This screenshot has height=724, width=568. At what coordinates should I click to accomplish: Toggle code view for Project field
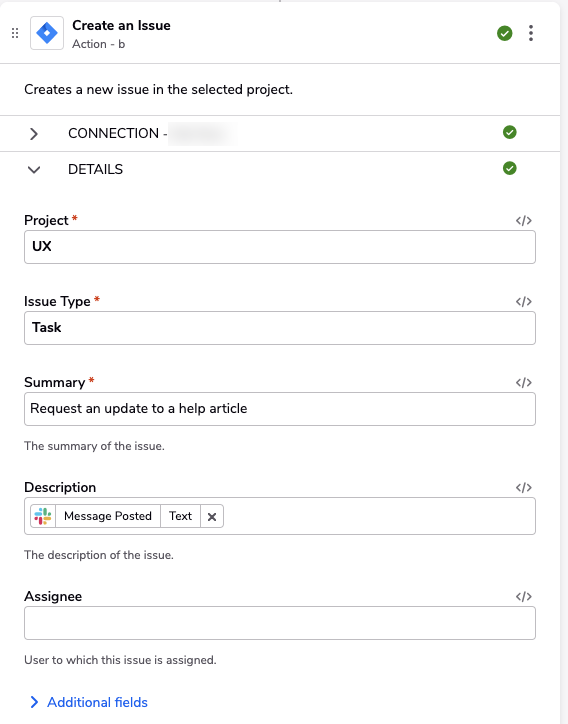point(524,221)
